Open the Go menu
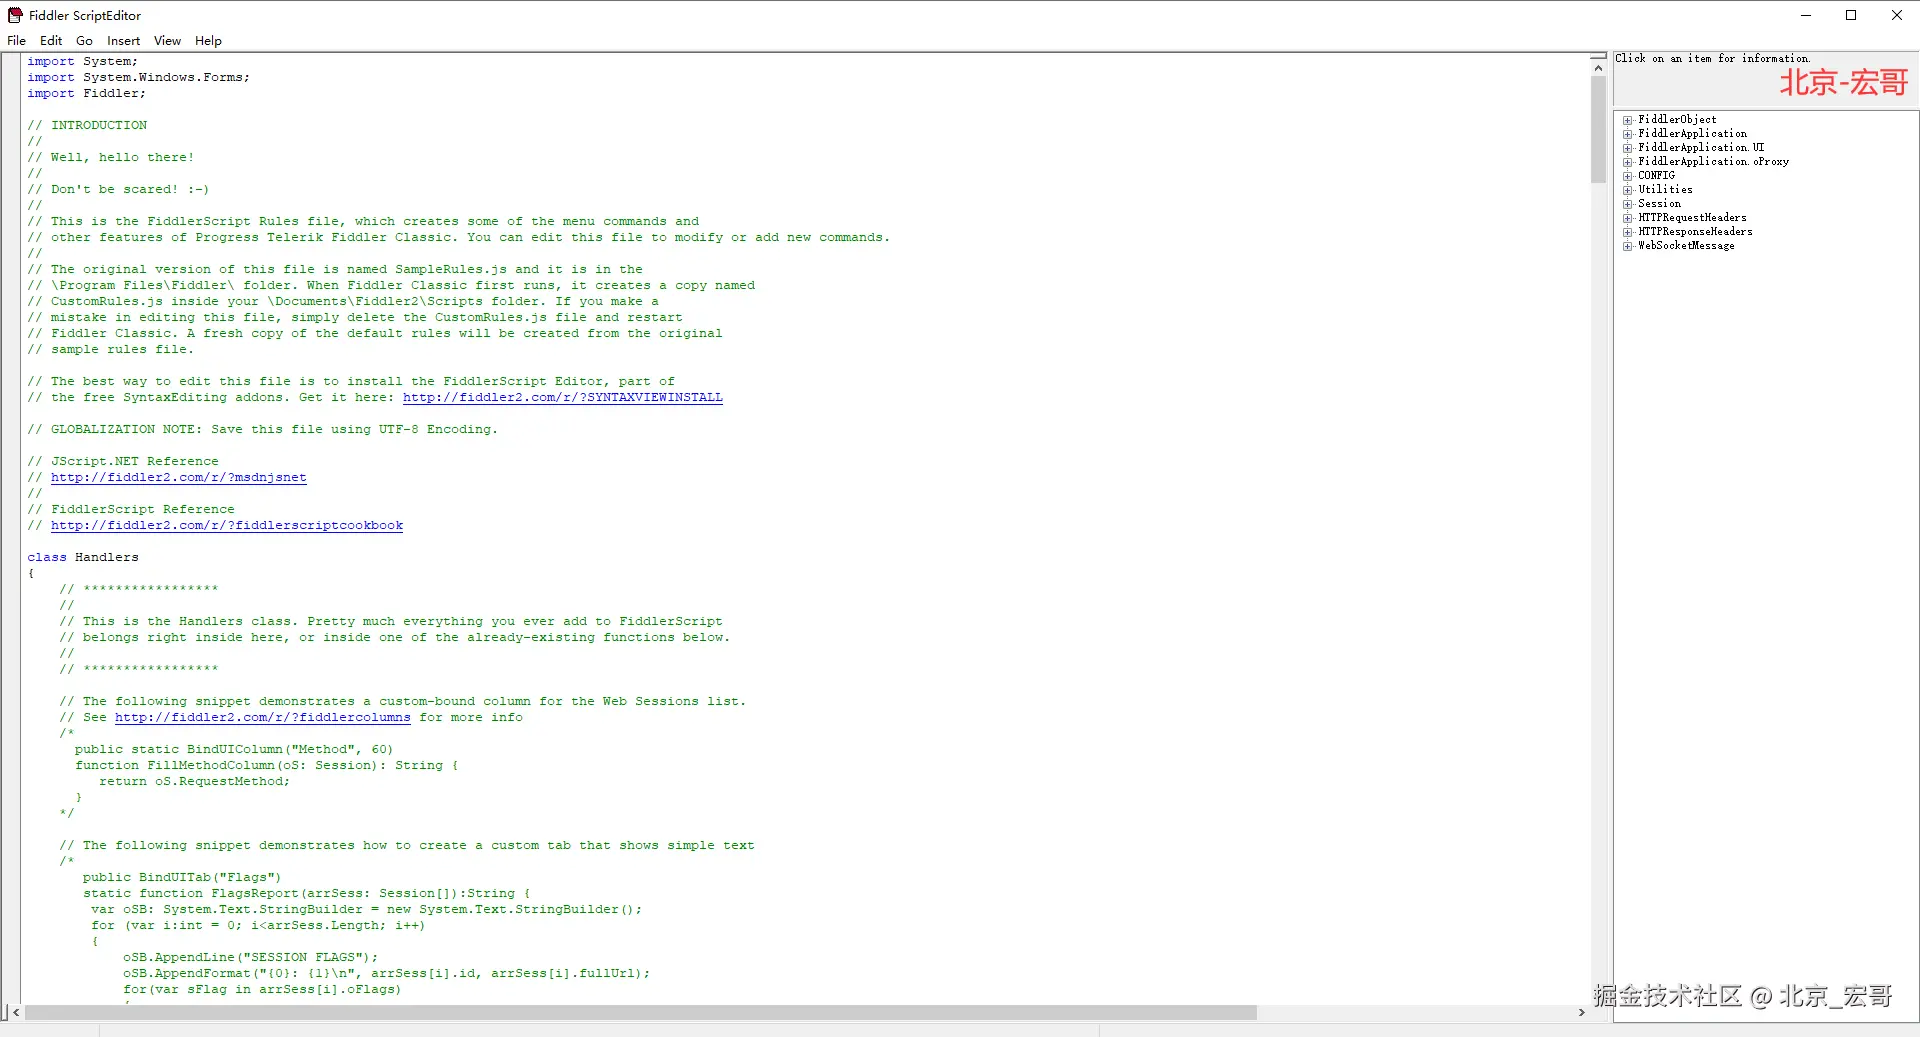The height and width of the screenshot is (1037, 1920). [x=84, y=41]
